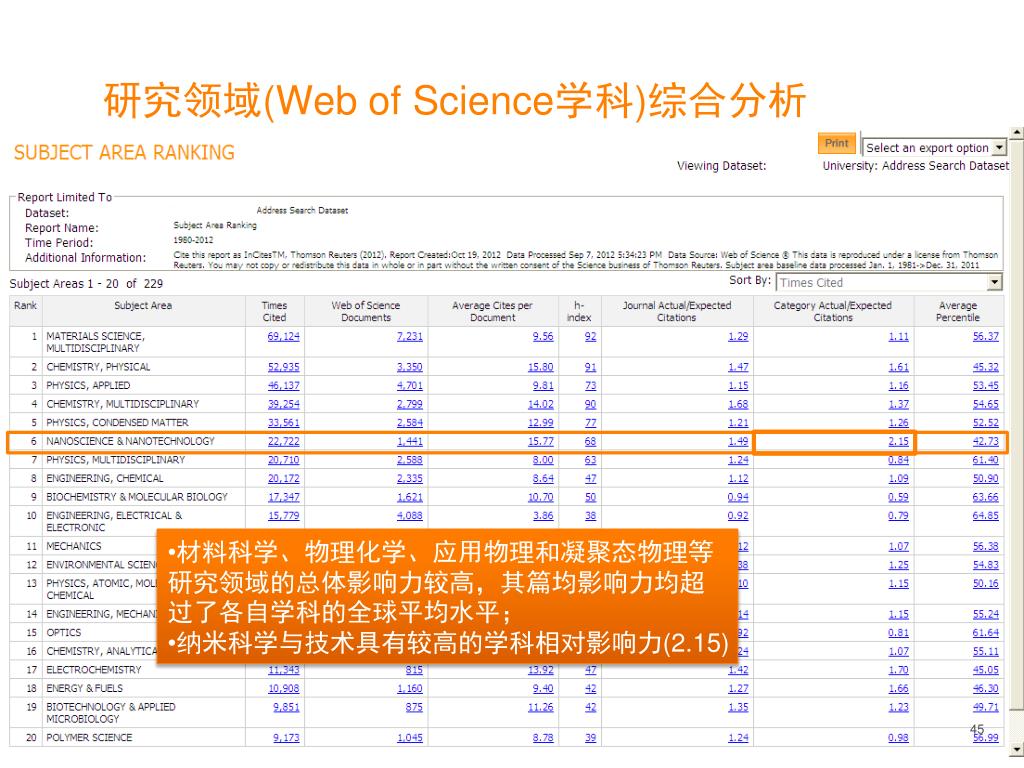Click Times Cited 10,908 for Energy & Fuels
Image resolution: width=1024 pixels, height=768 pixels.
tap(283, 688)
